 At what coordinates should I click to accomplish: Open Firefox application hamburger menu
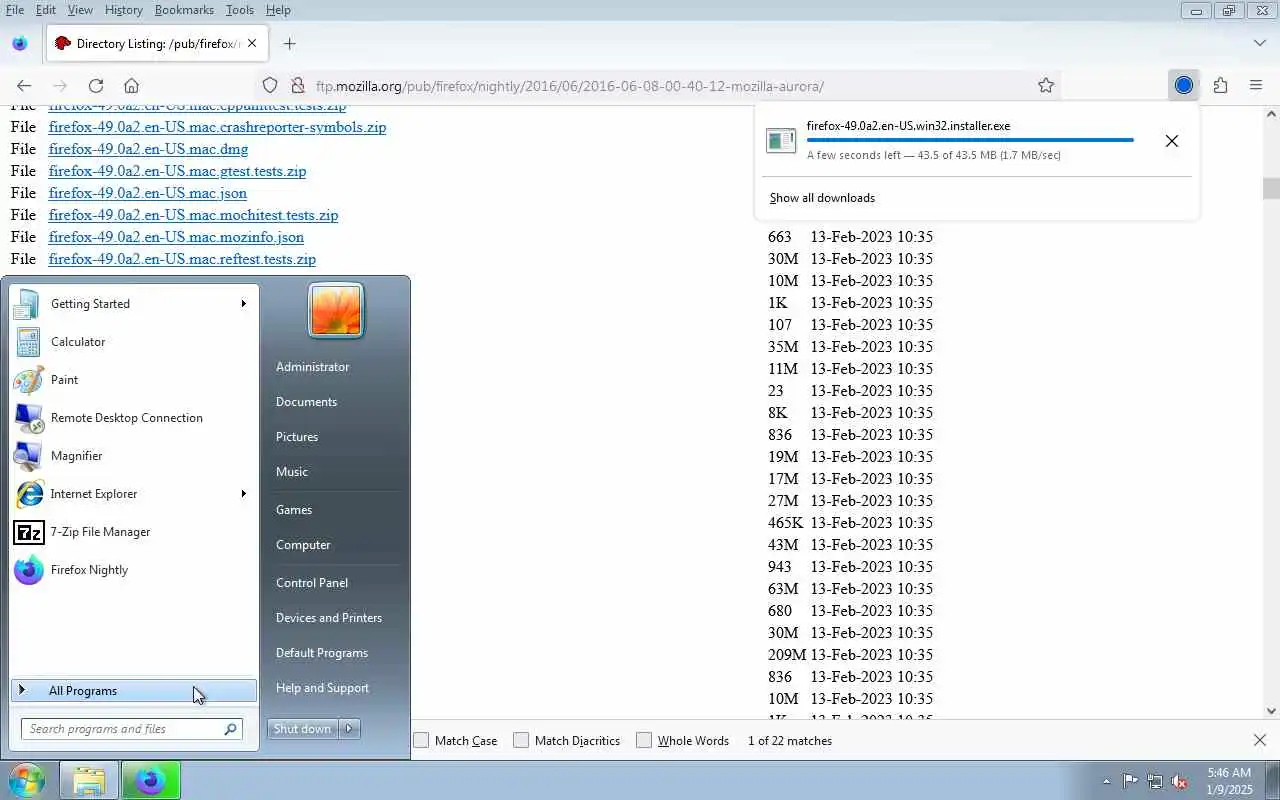click(x=1256, y=86)
